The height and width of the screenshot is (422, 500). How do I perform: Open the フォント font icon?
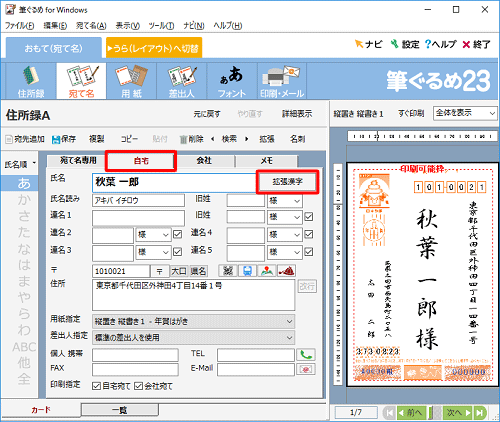coord(232,81)
